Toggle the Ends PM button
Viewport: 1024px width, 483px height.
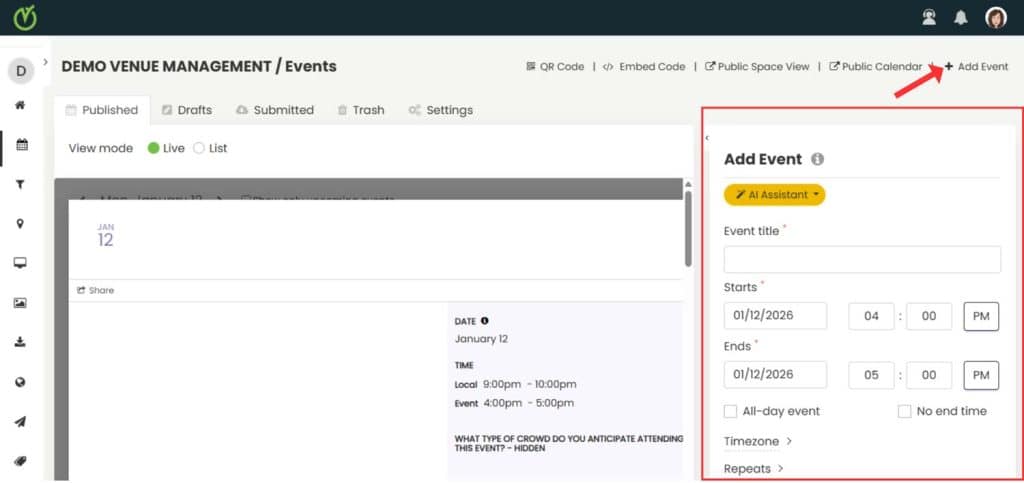981,375
